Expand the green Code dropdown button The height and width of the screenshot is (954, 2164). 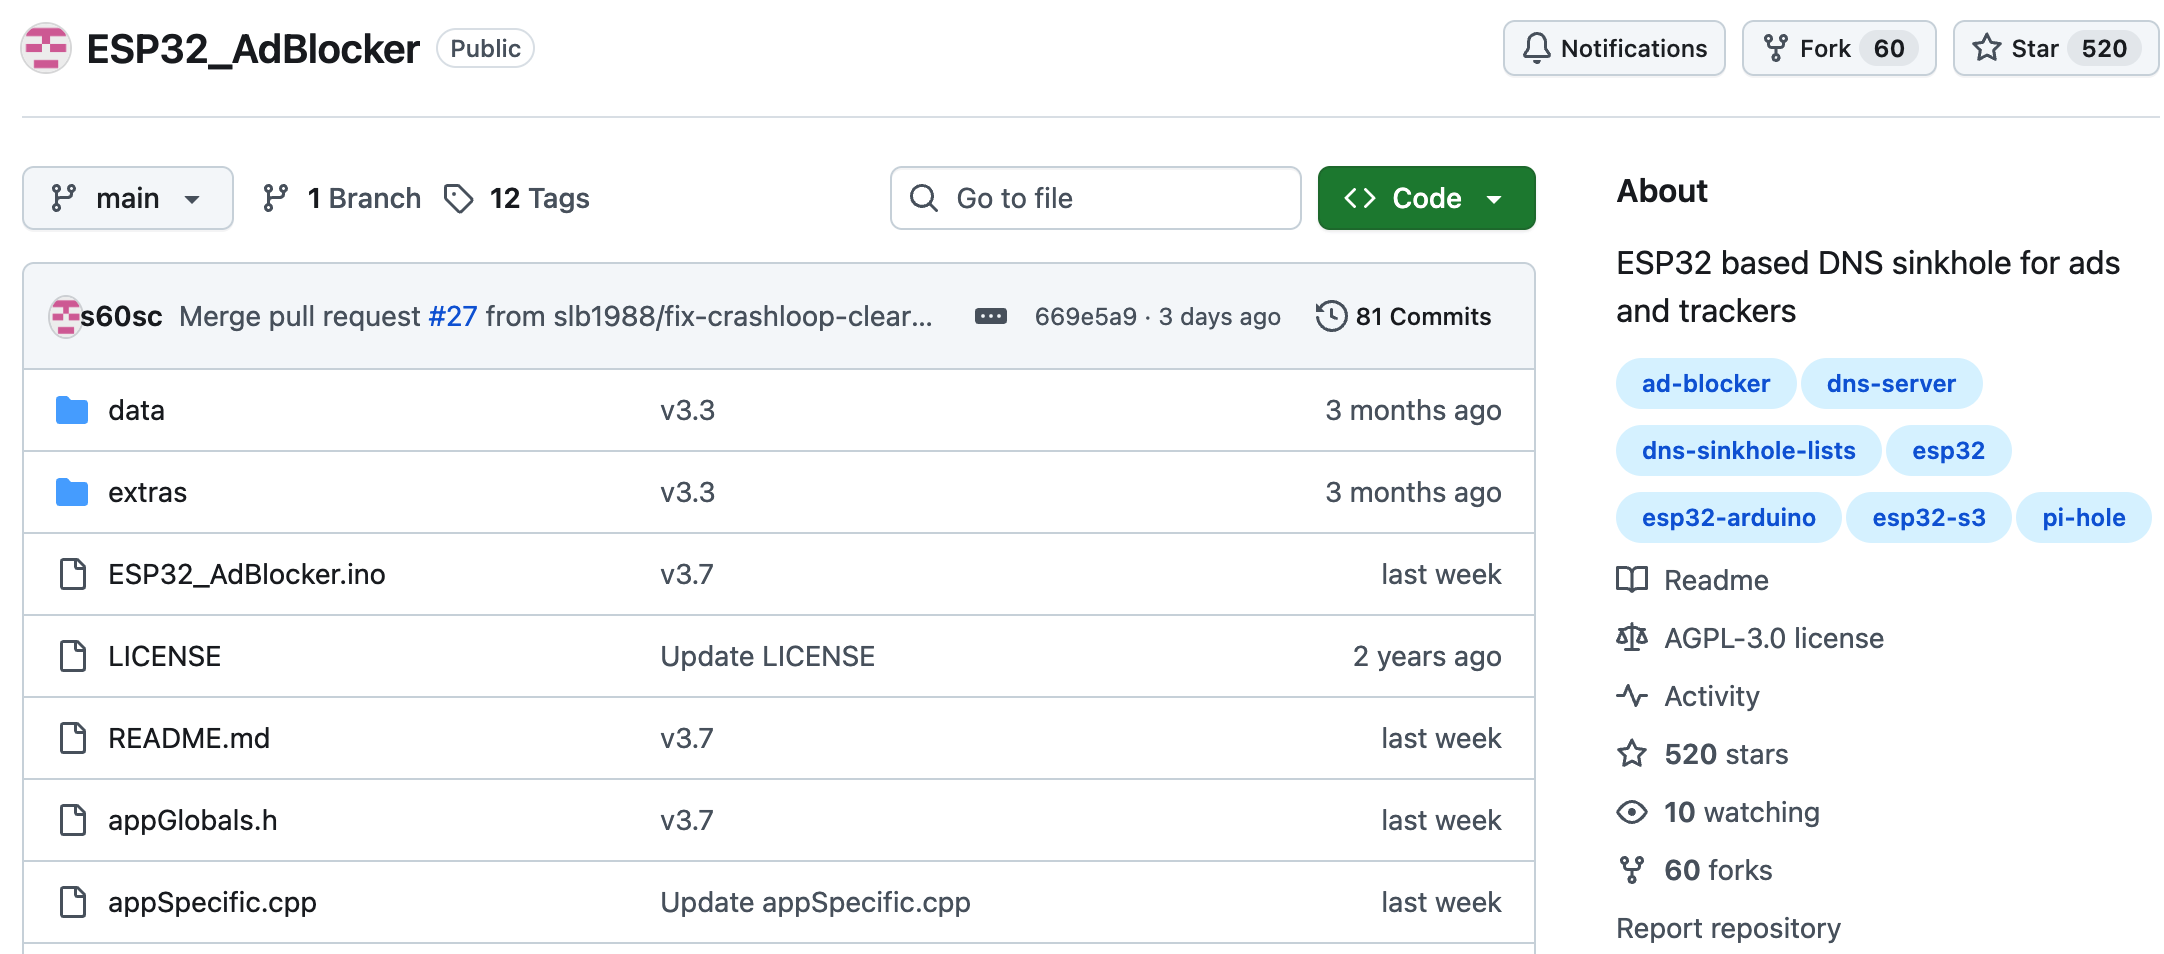click(1426, 198)
